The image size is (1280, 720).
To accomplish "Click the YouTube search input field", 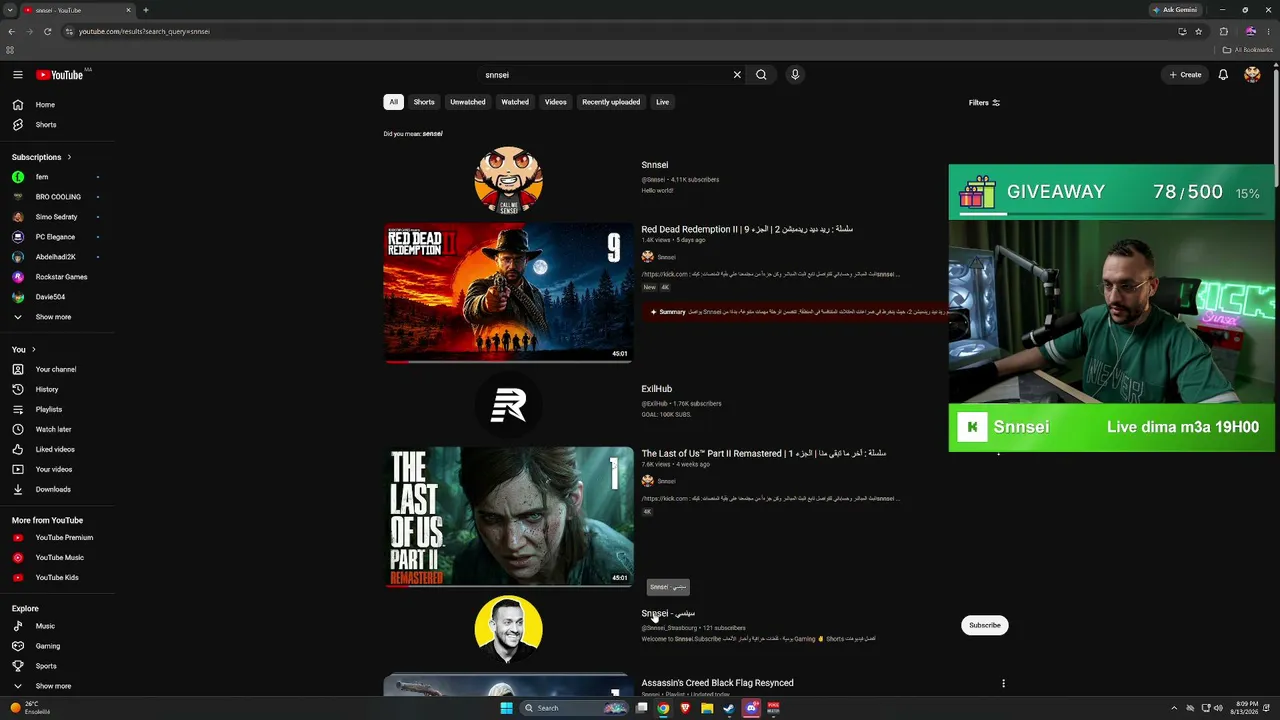I will pyautogui.click(x=604, y=75).
